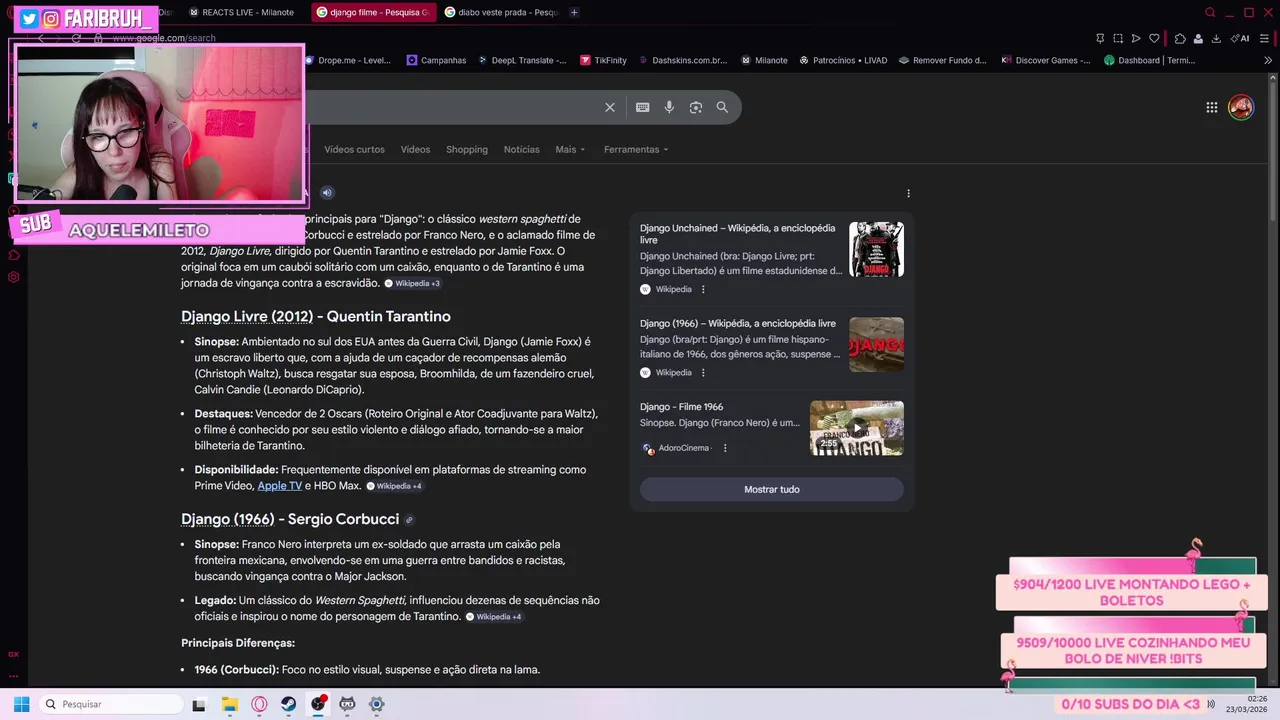Switch to REACTS LIVE - Milanote tab
The height and width of the screenshot is (720, 1280).
pos(241,12)
